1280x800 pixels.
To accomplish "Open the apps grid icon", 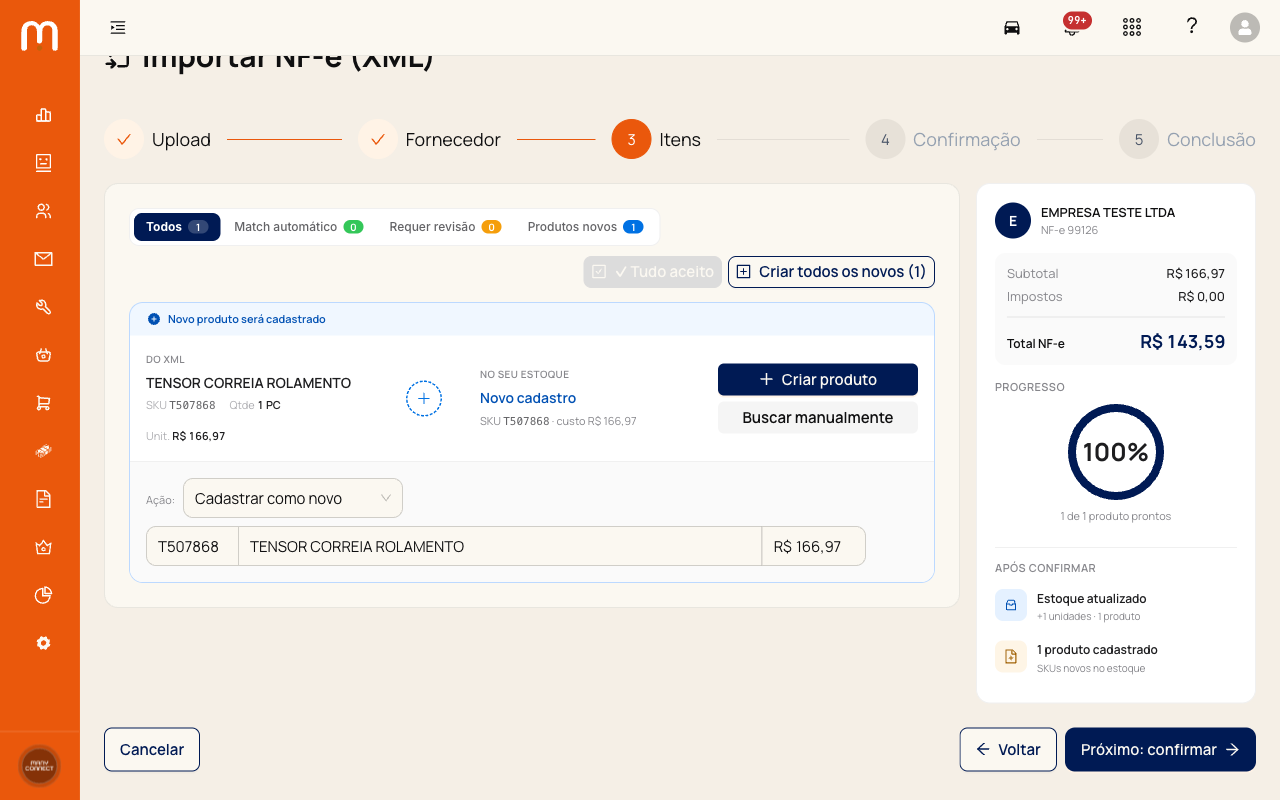I will (x=1132, y=27).
